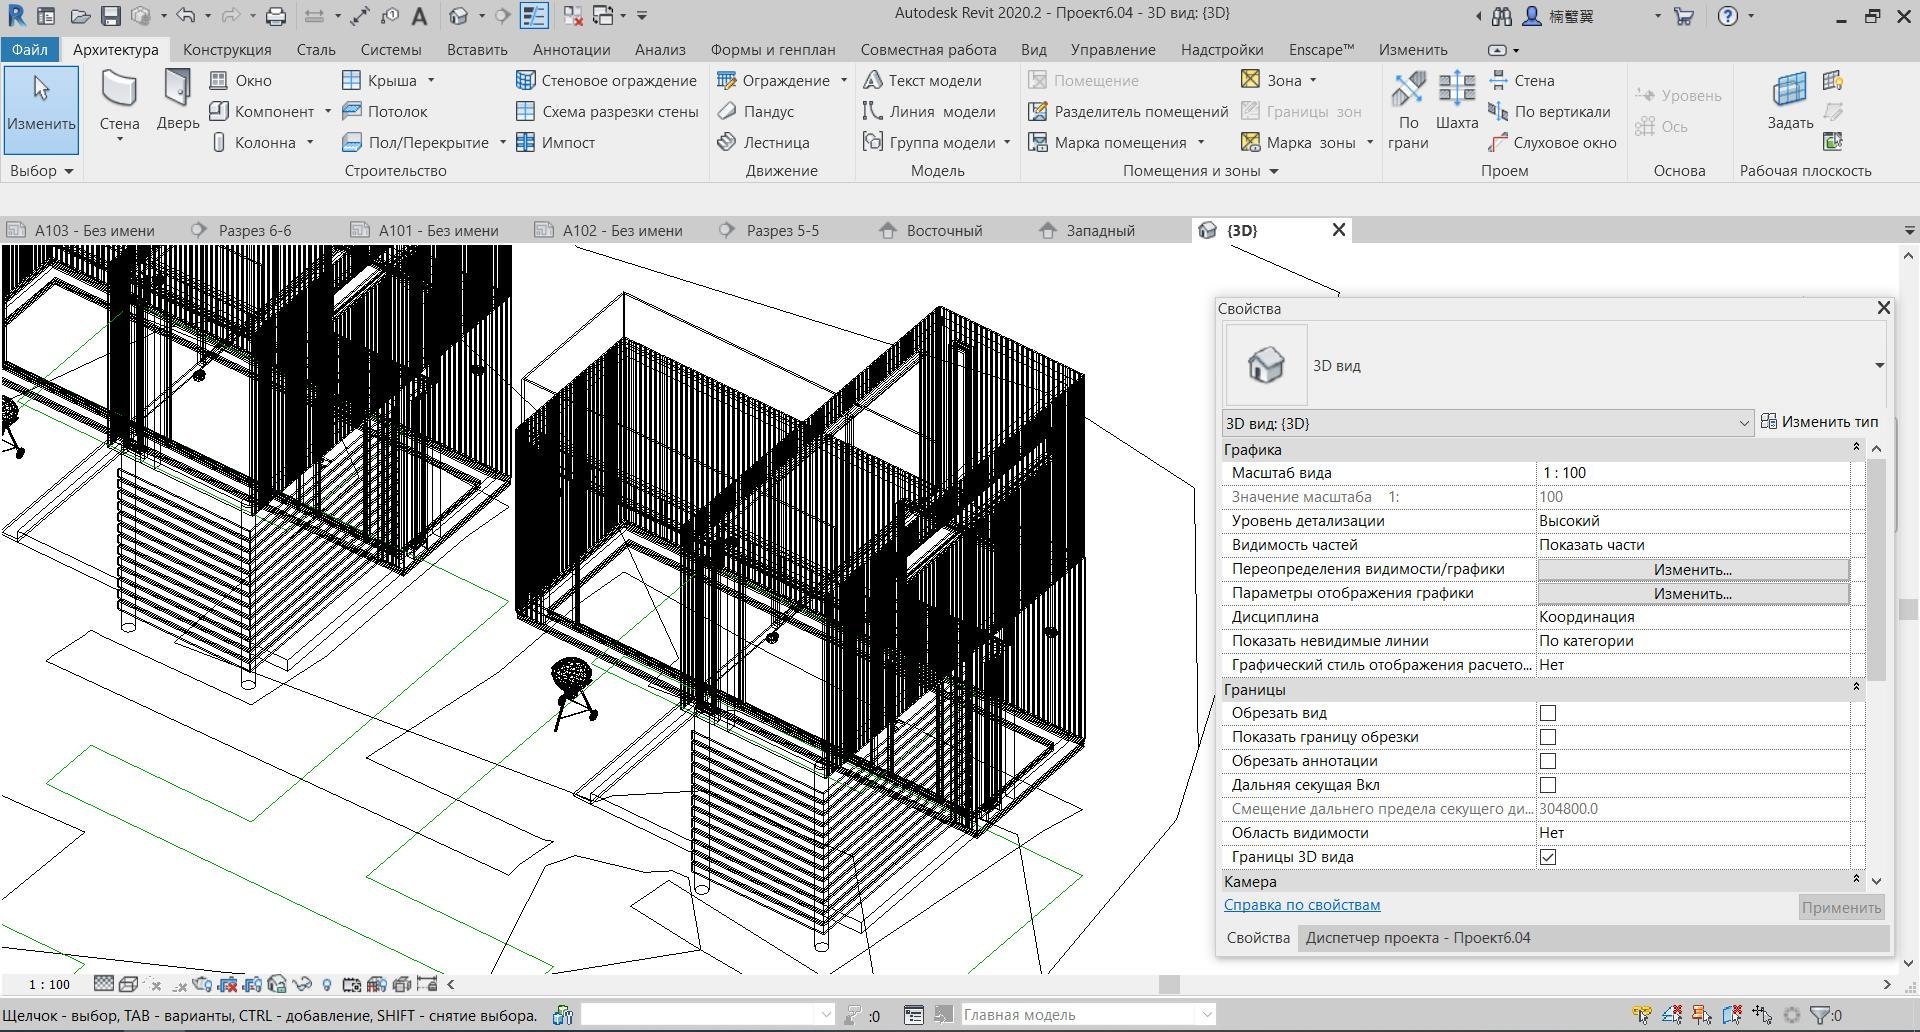
Task: Select the Дверь (Door) tool icon
Action: tap(177, 88)
